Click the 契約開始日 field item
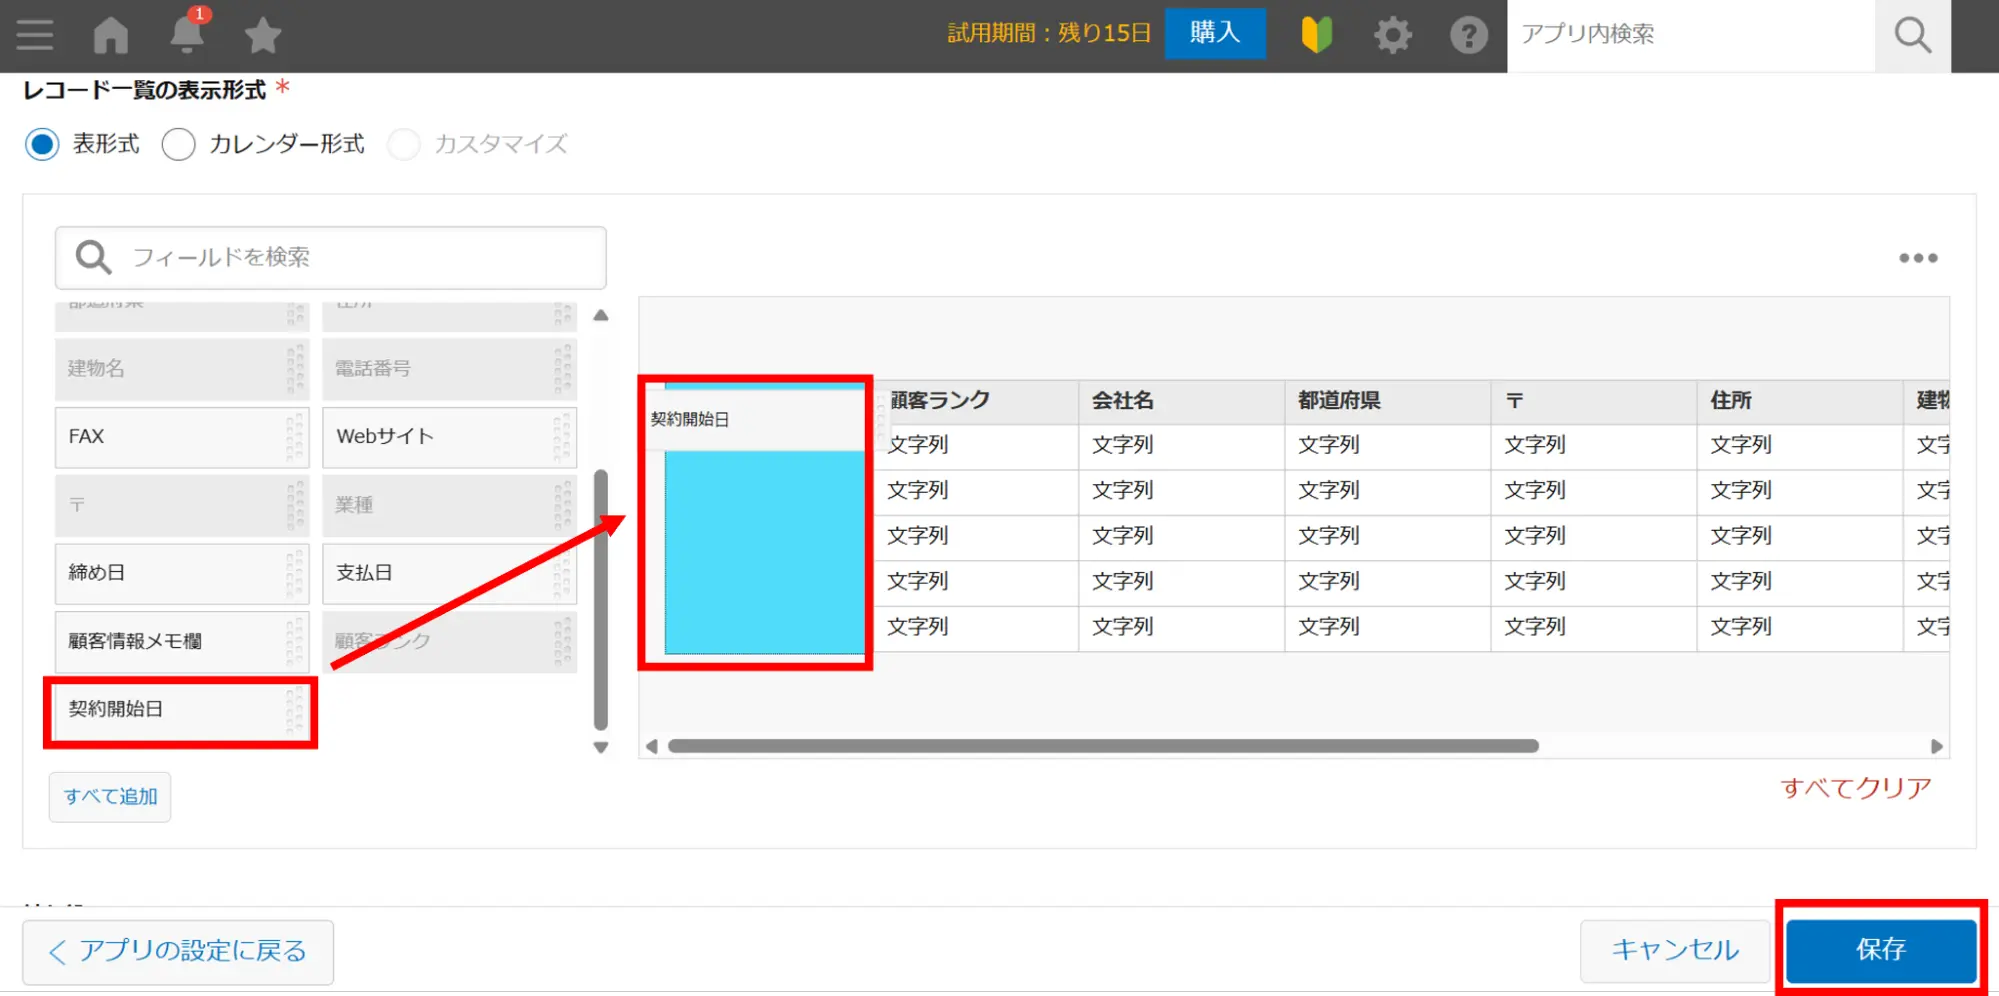 [x=170, y=710]
